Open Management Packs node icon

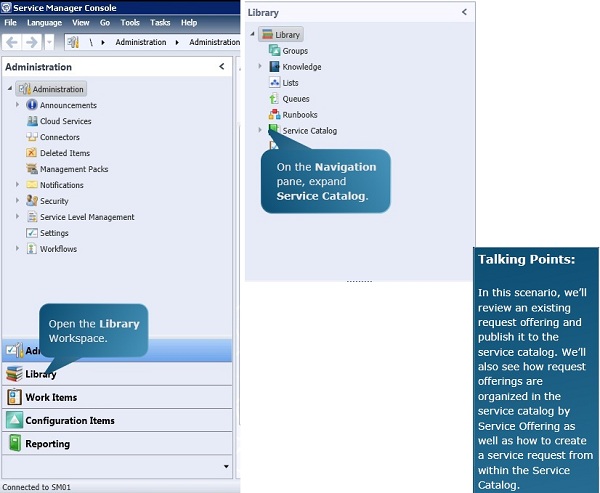(x=32, y=169)
